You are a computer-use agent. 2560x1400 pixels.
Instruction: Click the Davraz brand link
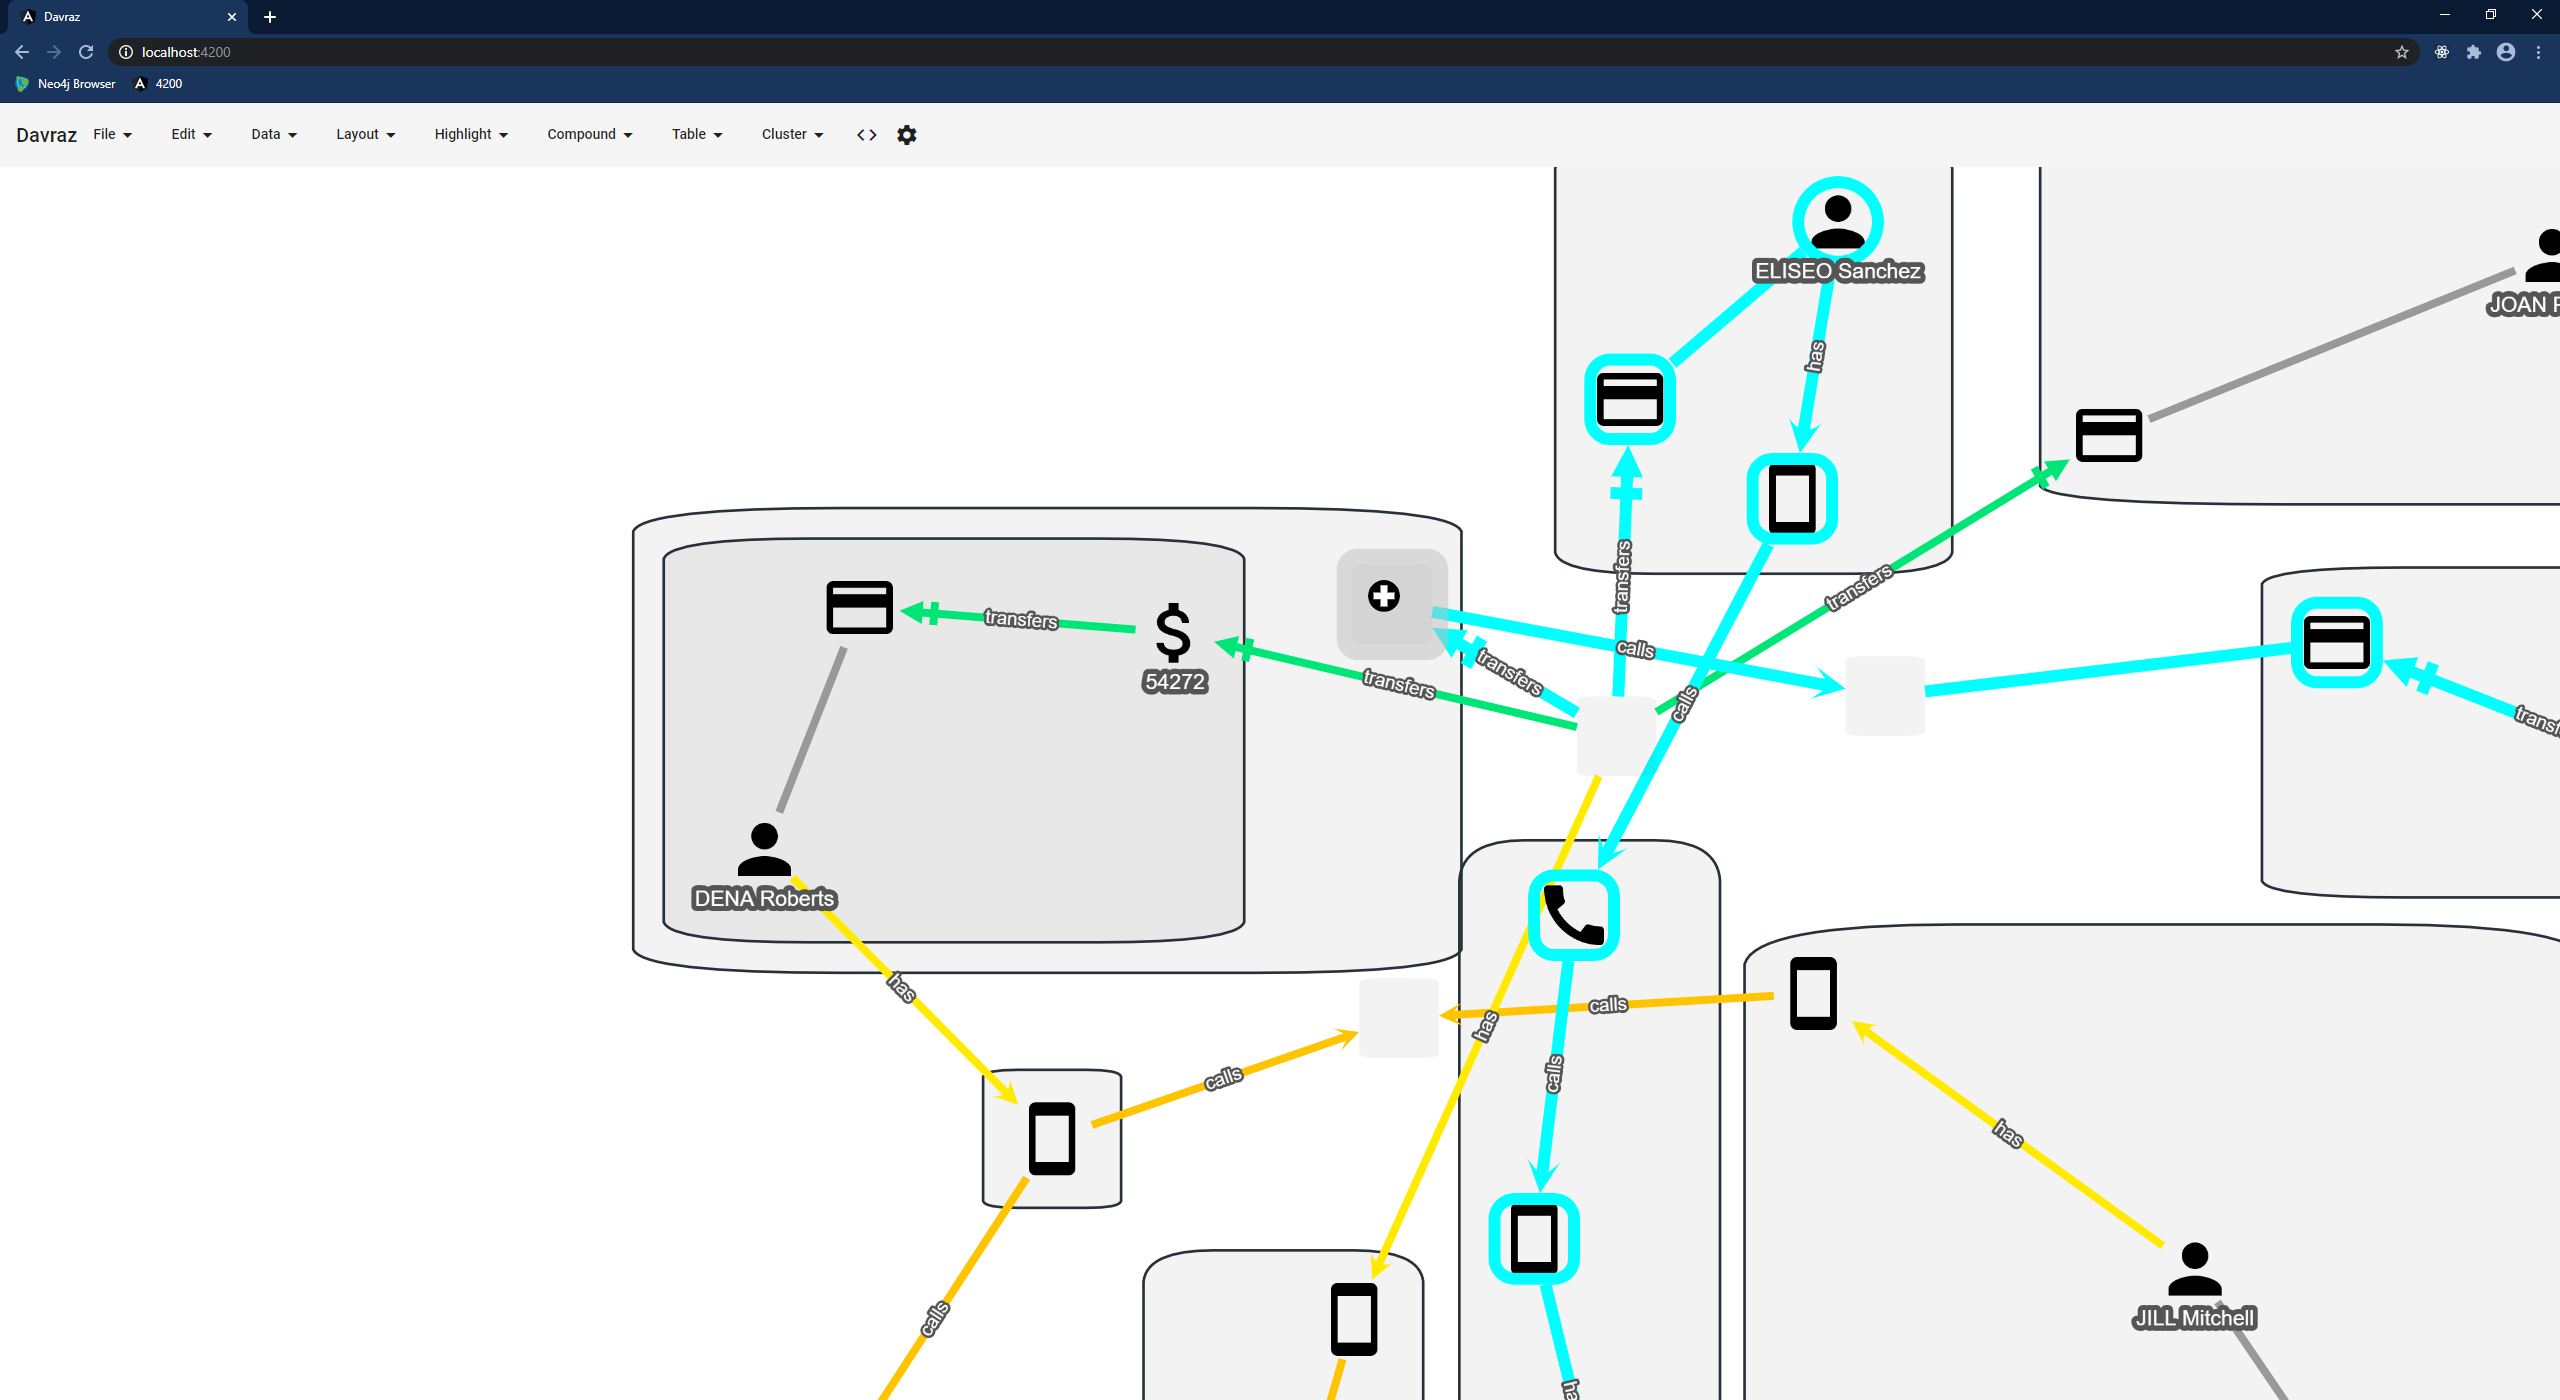[46, 135]
